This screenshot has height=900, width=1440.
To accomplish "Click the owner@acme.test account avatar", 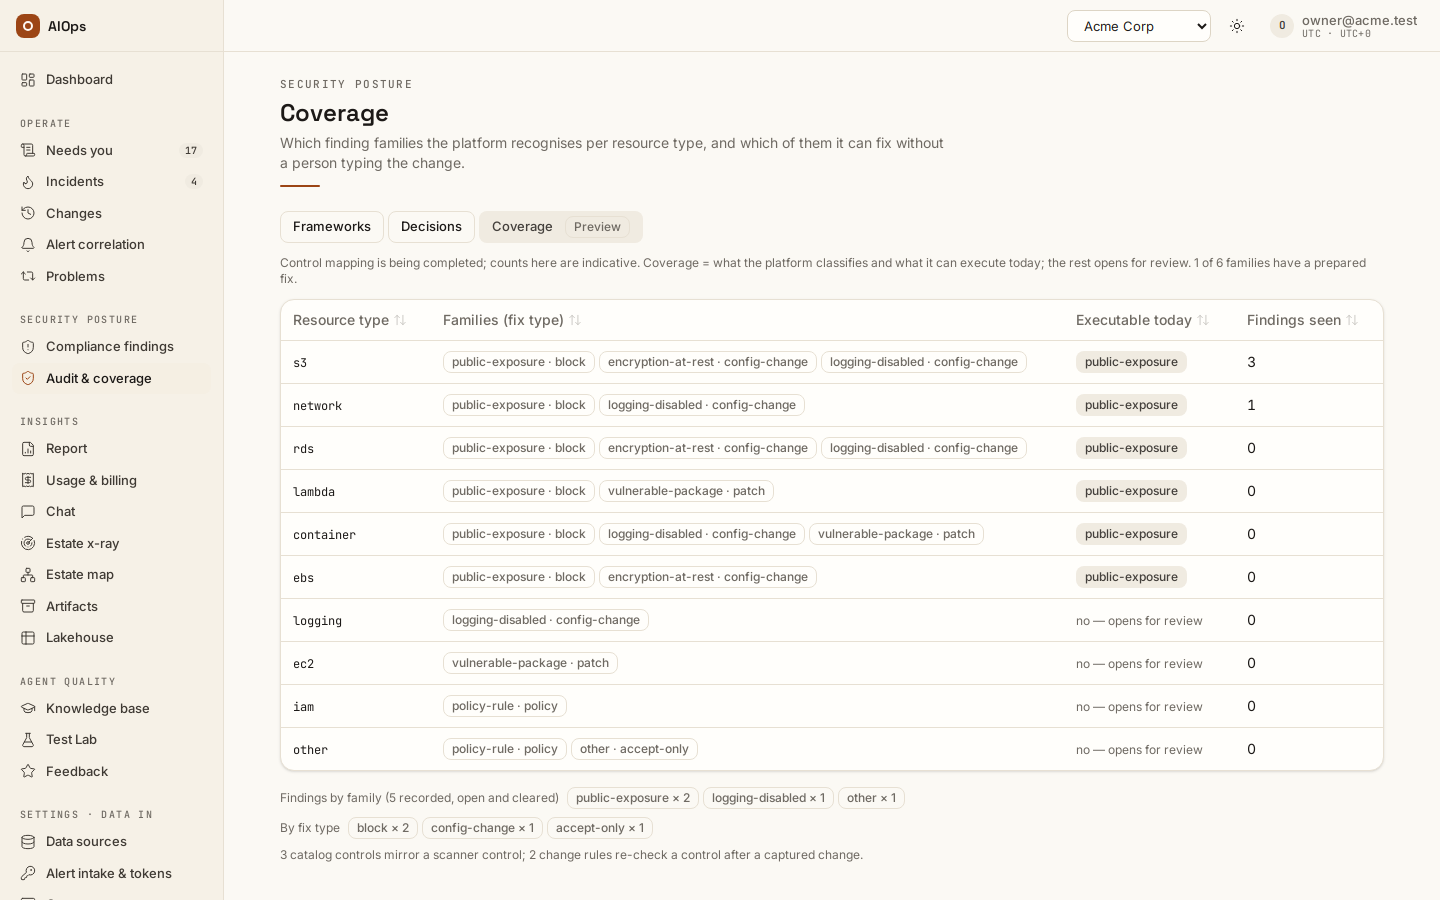I will click(1282, 26).
